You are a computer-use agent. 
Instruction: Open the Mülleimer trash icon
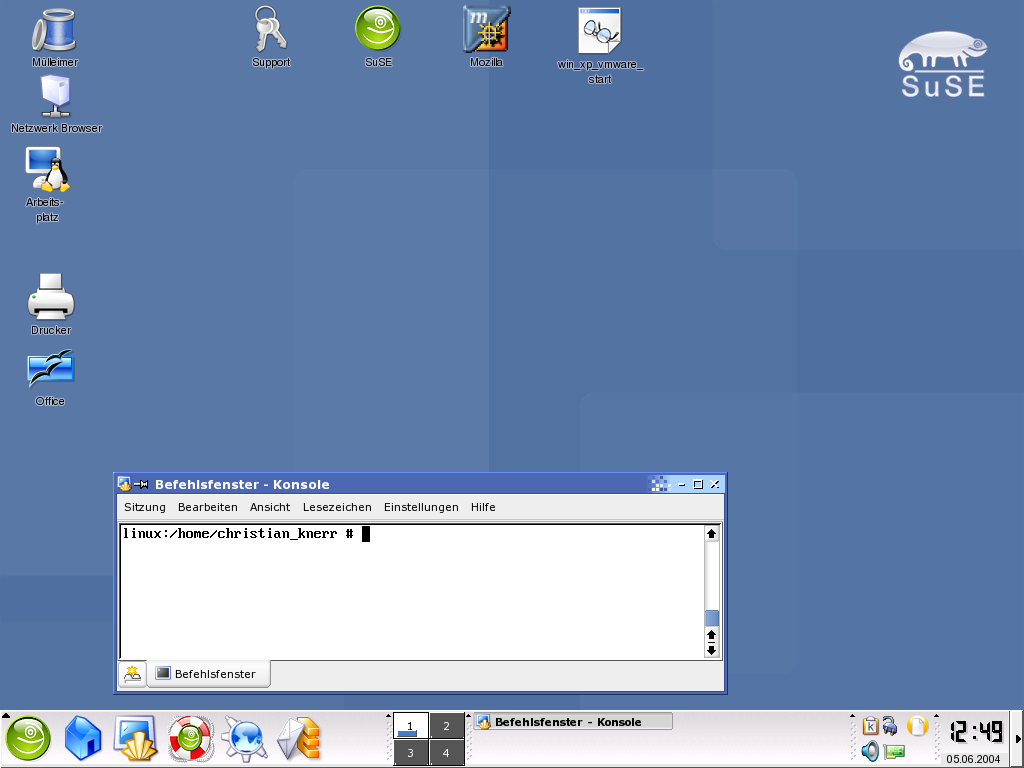point(54,32)
